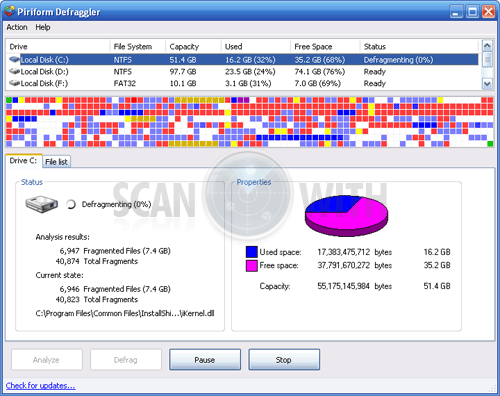Viewport: 500px width, 396px height.
Task: Click the Defraggler logo in title bar
Action: pos(10,11)
